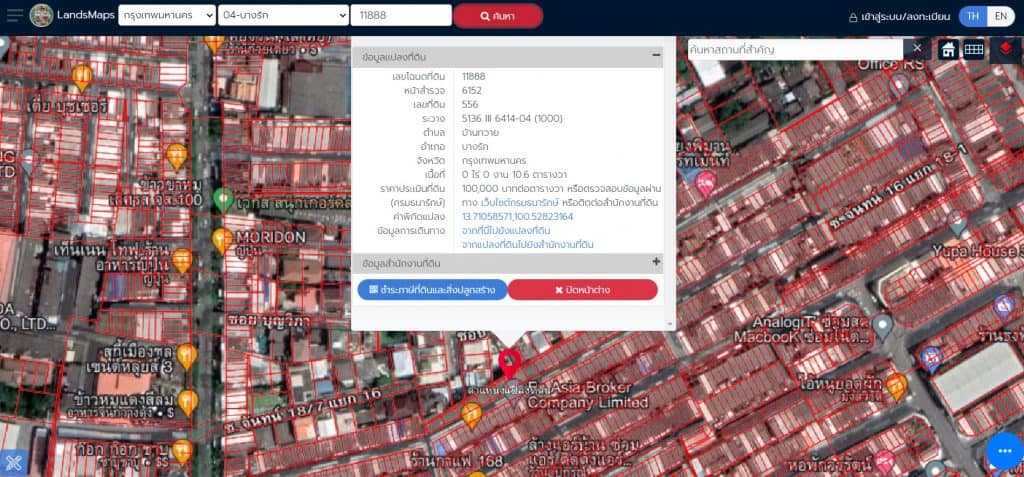Clear the place search with X

pyautogui.click(x=918, y=49)
